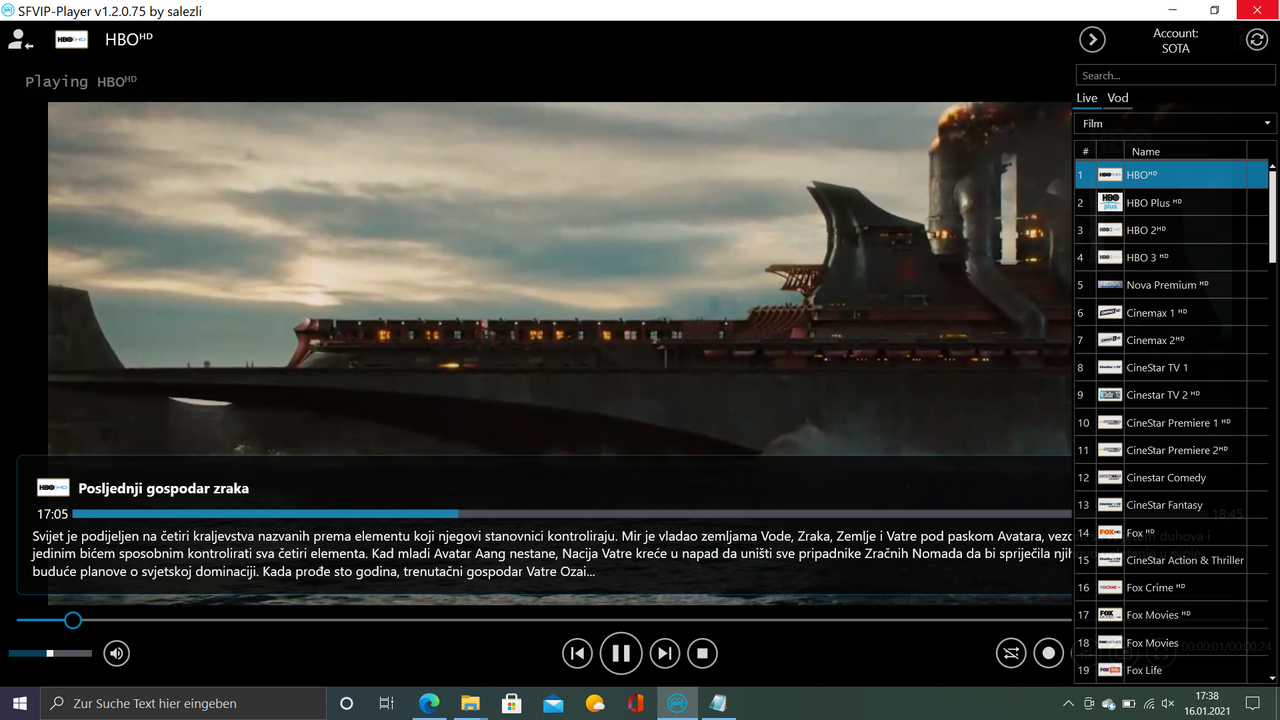1280x720 pixels.
Task: Click the HBO Plus channel logo
Action: pos(1110,203)
